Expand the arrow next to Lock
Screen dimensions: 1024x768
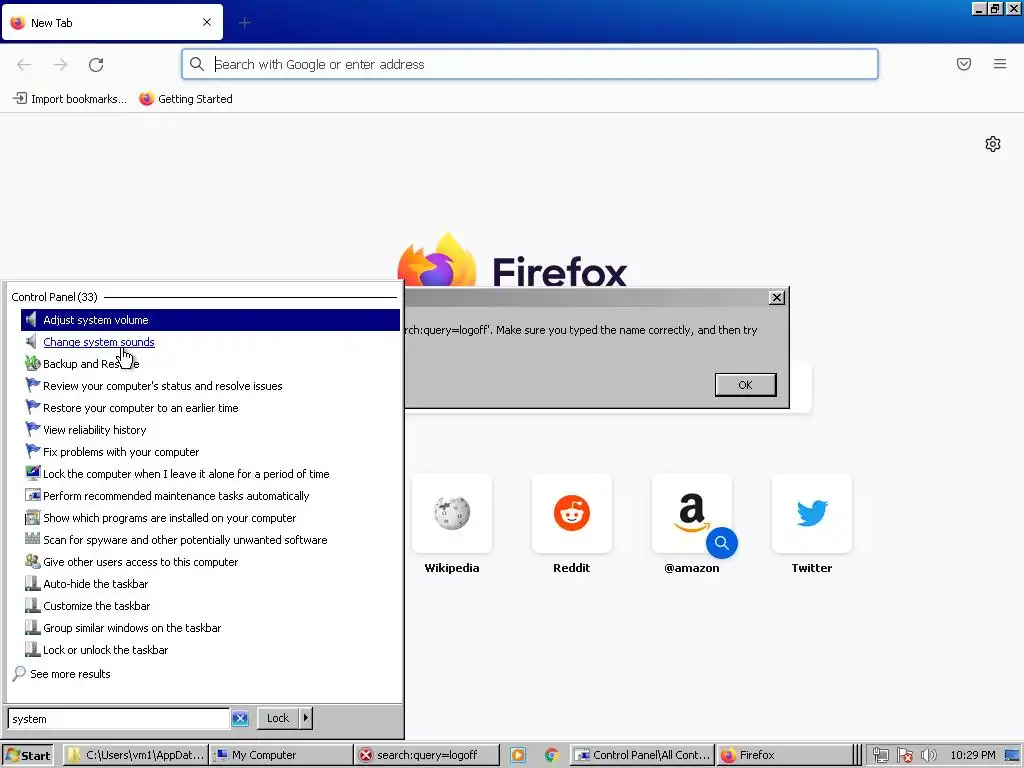pyautogui.click(x=306, y=718)
